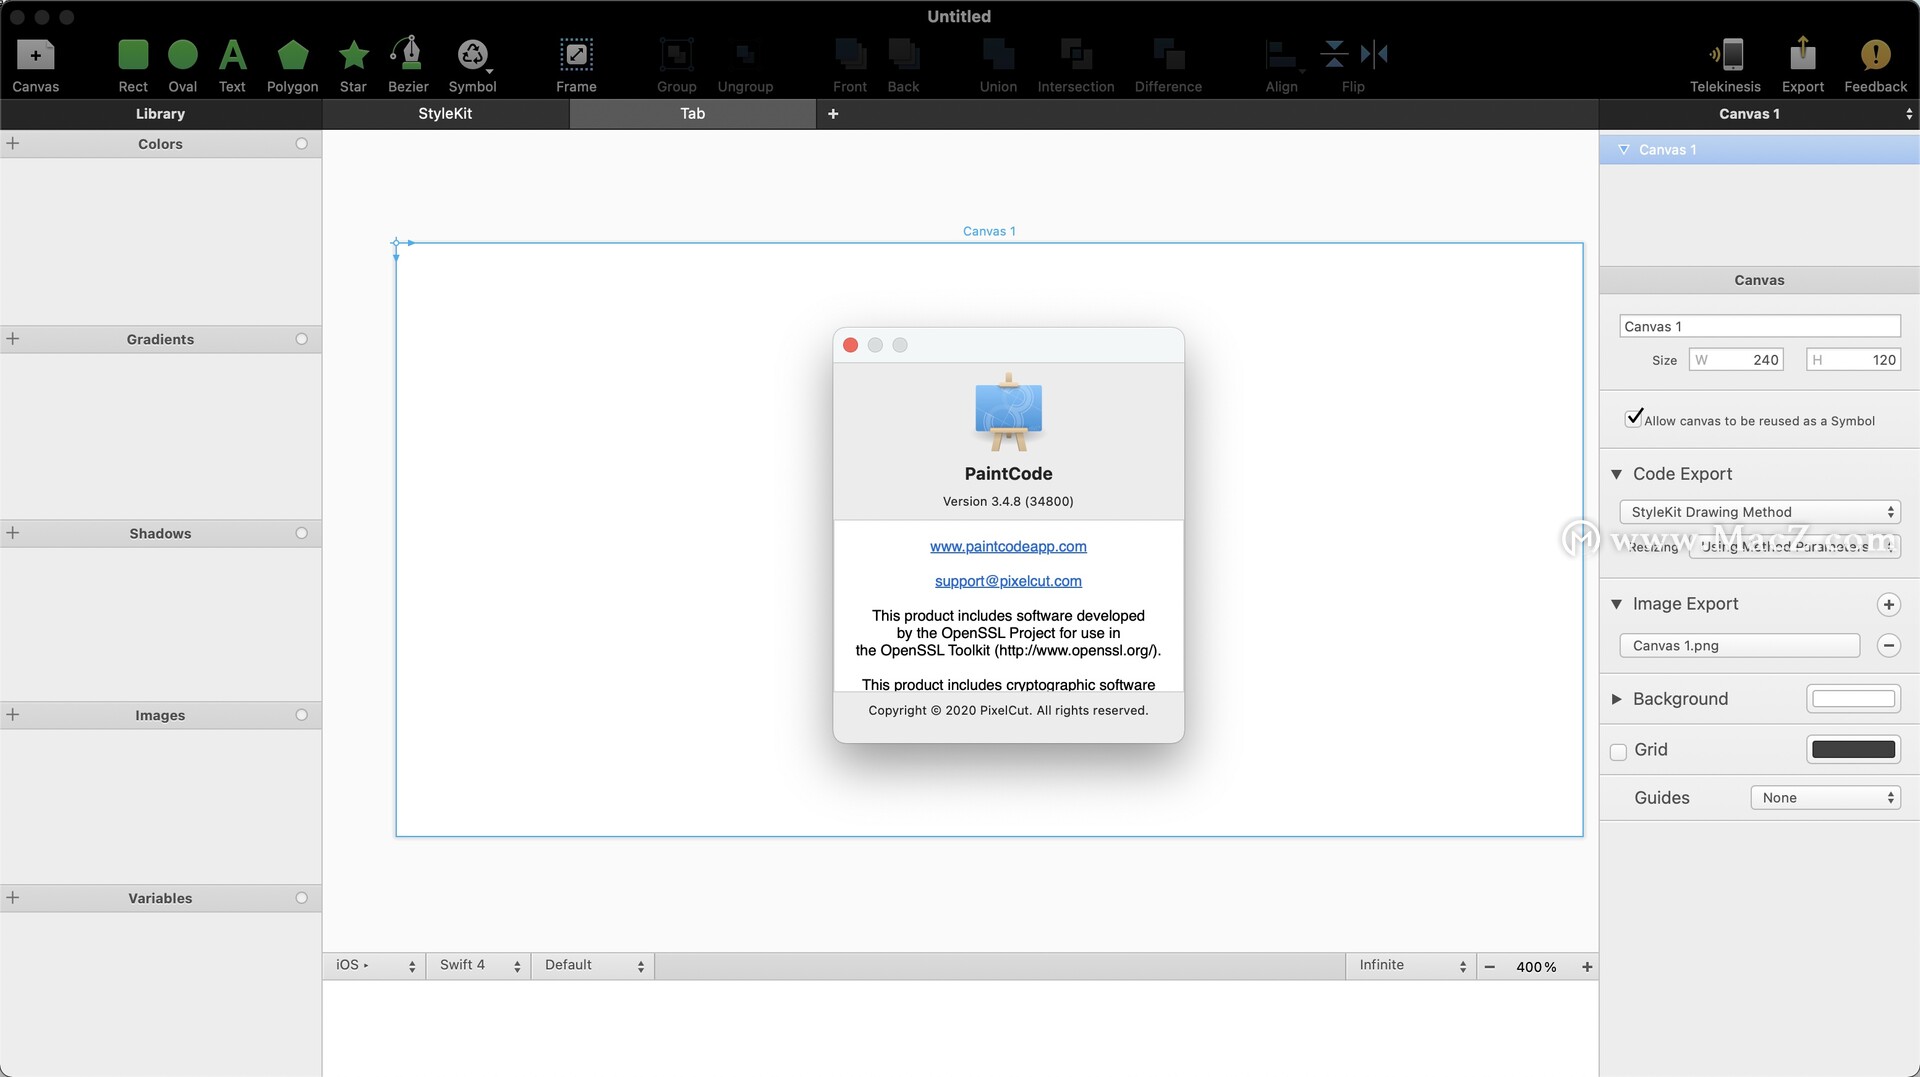Viewport: 1920px width, 1077px height.
Task: Open the Align options
Action: click(1281, 65)
